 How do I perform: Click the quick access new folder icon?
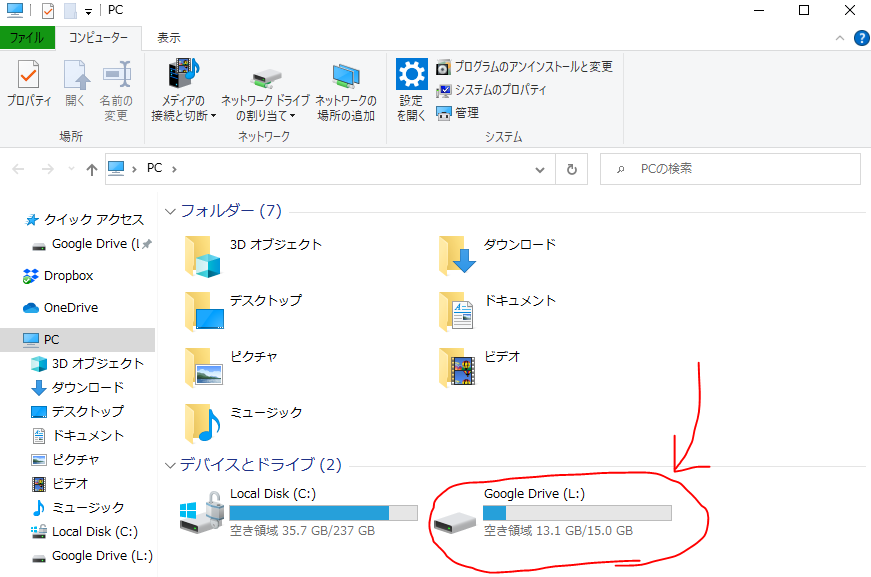point(70,11)
